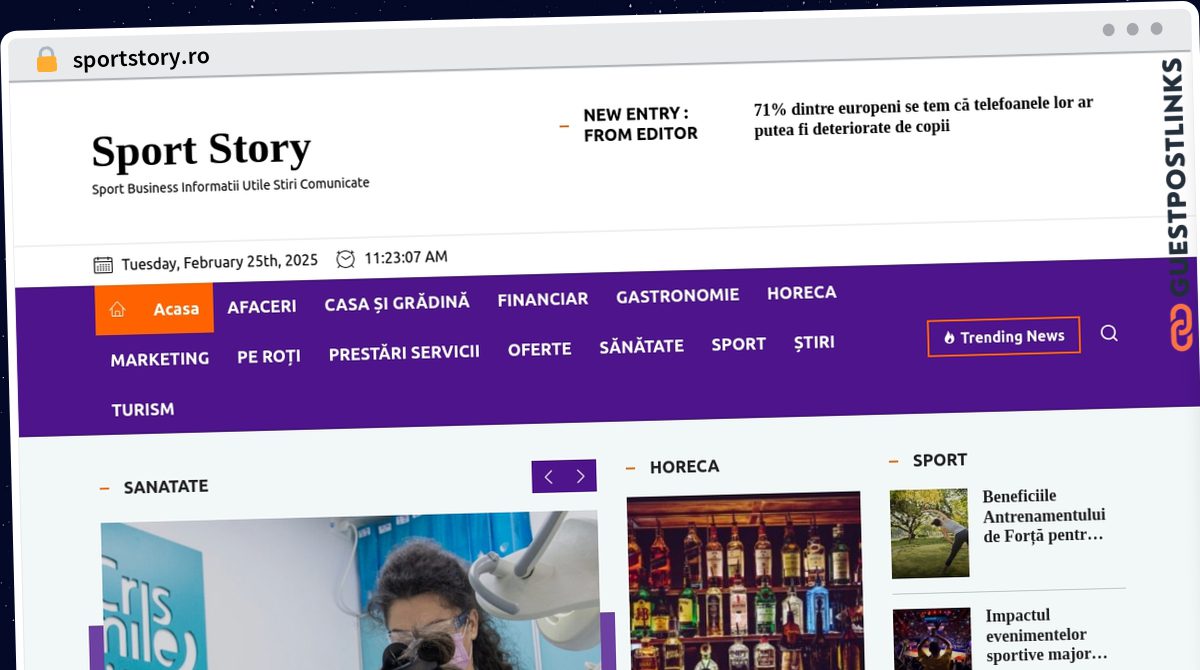The width and height of the screenshot is (1200, 670).
Task: Go to previous Sanatate slide arrow
Action: 548,477
